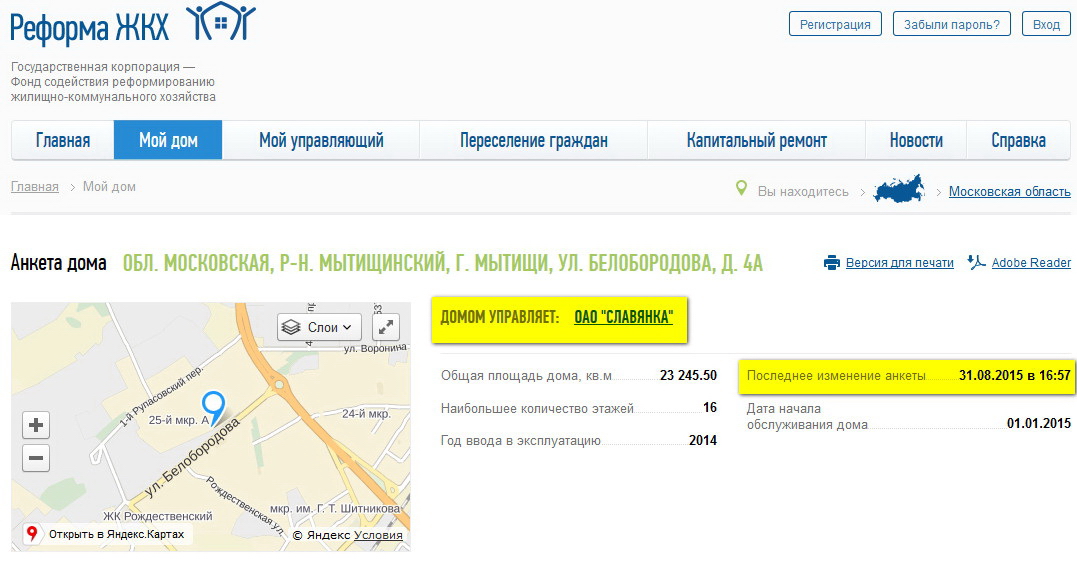Click the Главная breadcrumb link
The width and height of the screenshot is (1077, 563).
35,187
